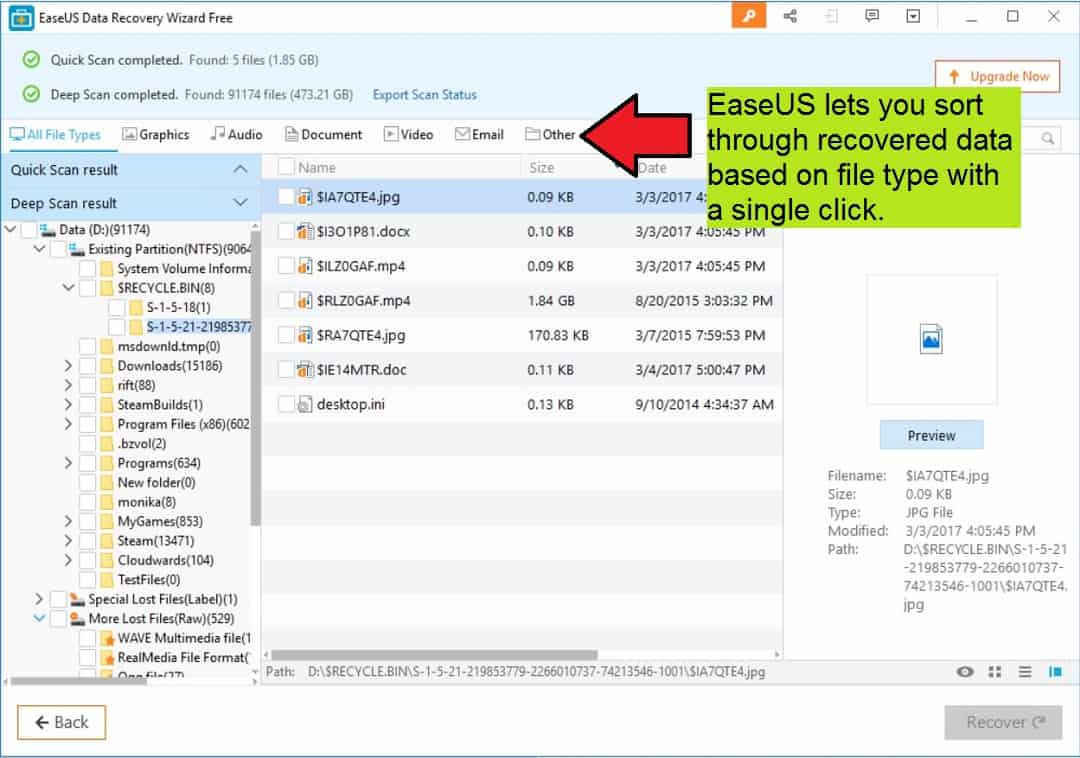Click the $ILZ0GAF.mp4 file icon
Viewport: 1080px width, 758px height.
click(304, 266)
